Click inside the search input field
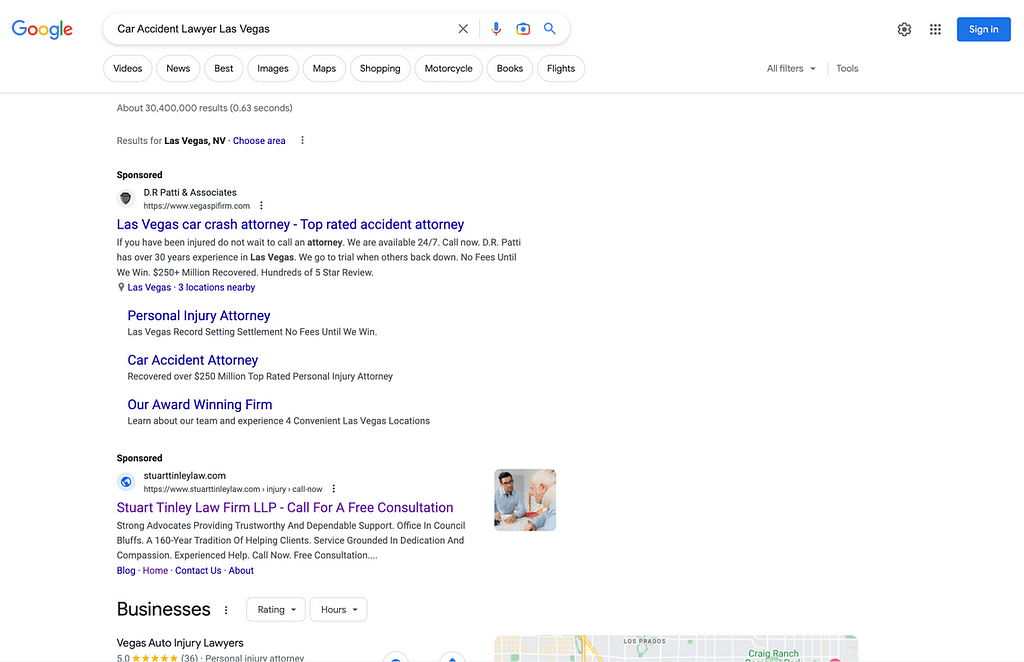Screen dimensions: 1024x662 [281, 29]
